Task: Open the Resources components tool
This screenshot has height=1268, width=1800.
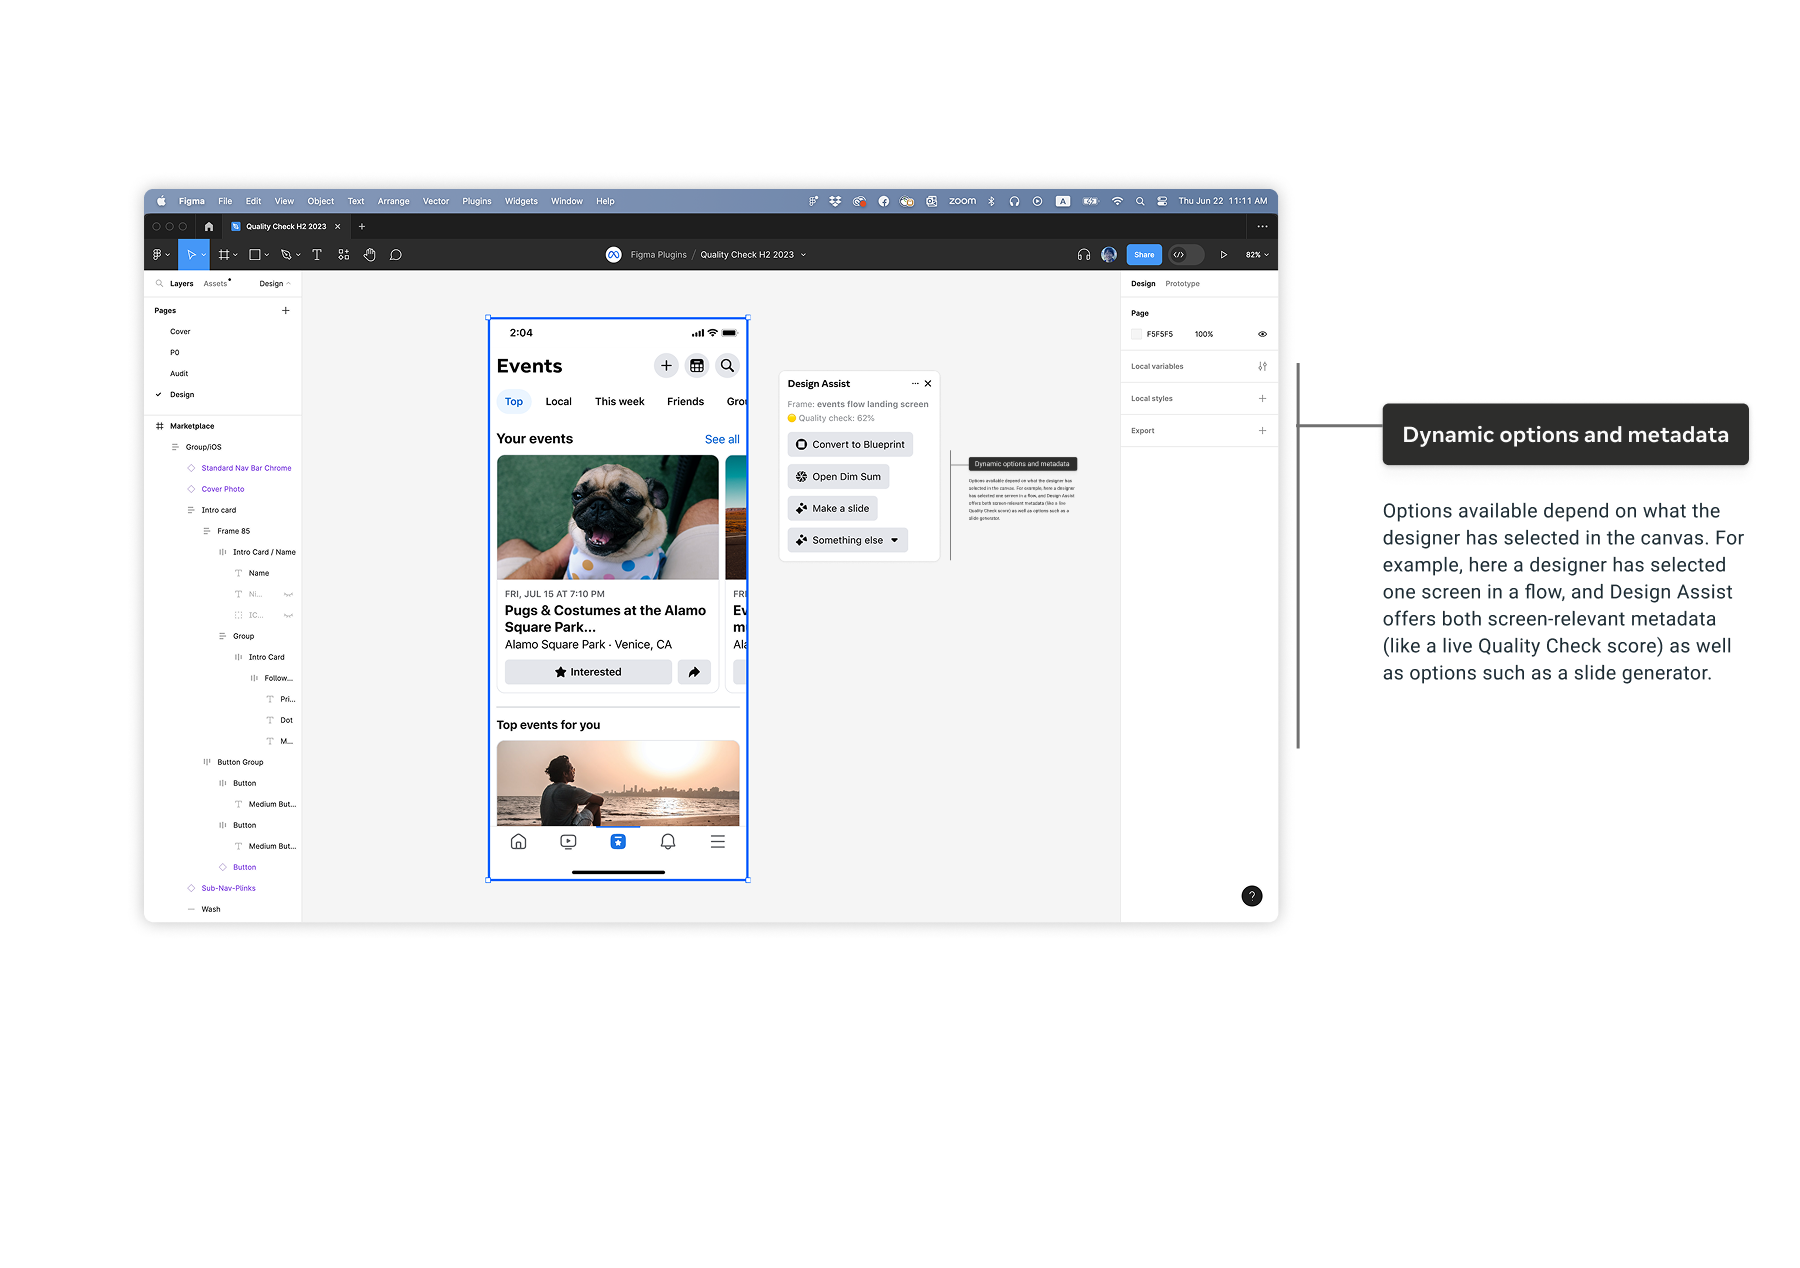Action: pos(344,255)
